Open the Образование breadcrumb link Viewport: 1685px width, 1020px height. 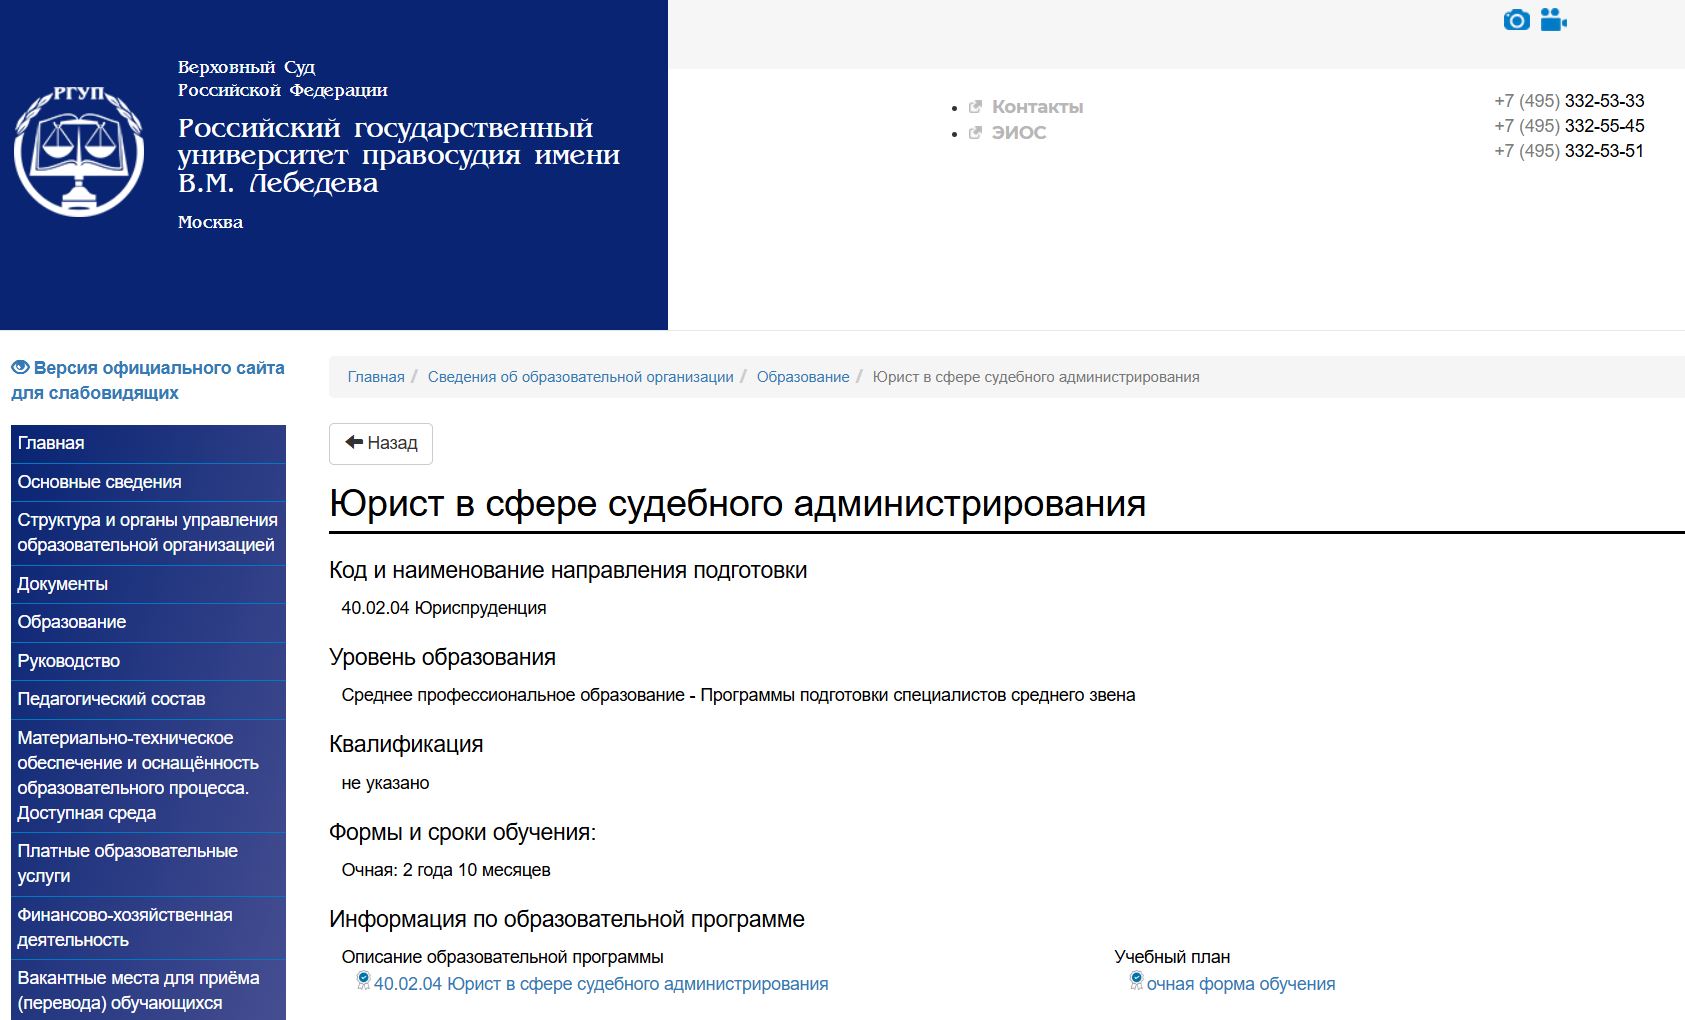point(803,377)
